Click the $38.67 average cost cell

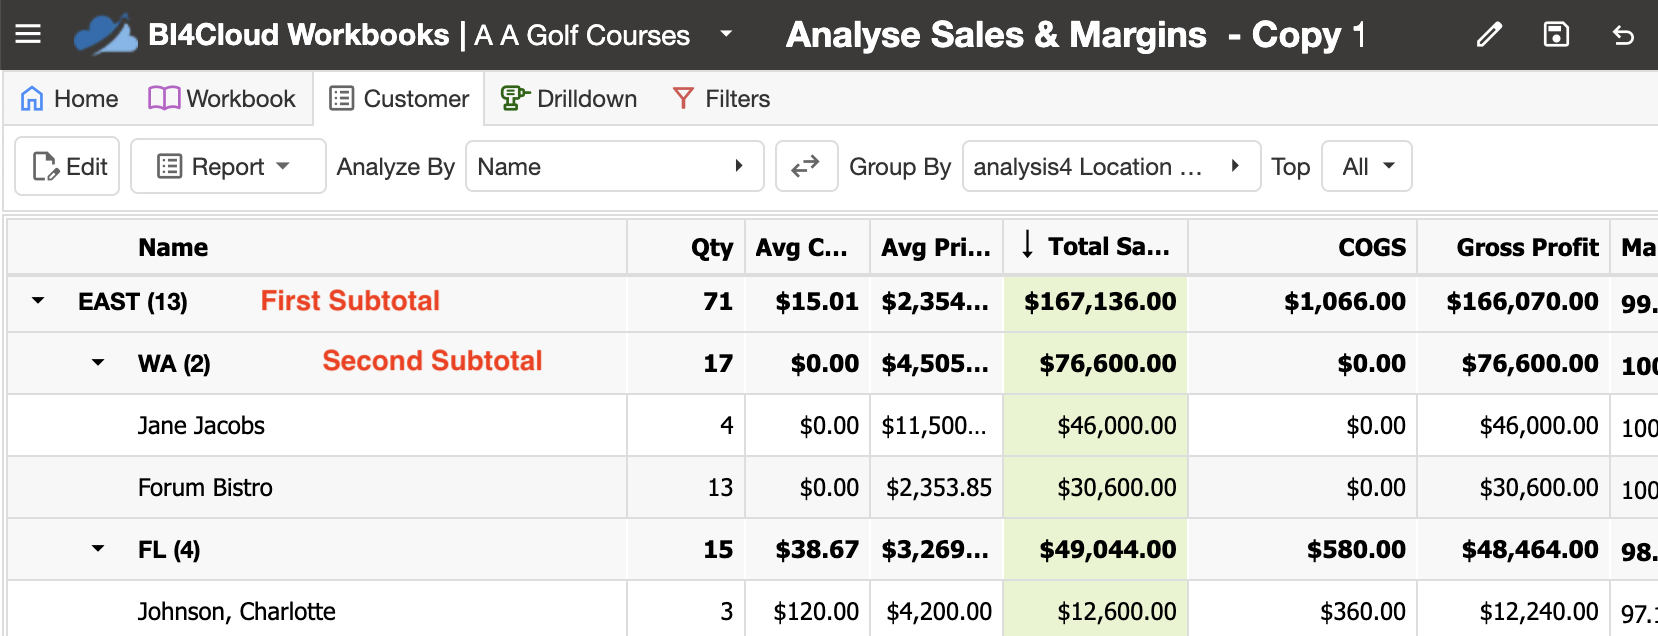pyautogui.click(x=808, y=550)
